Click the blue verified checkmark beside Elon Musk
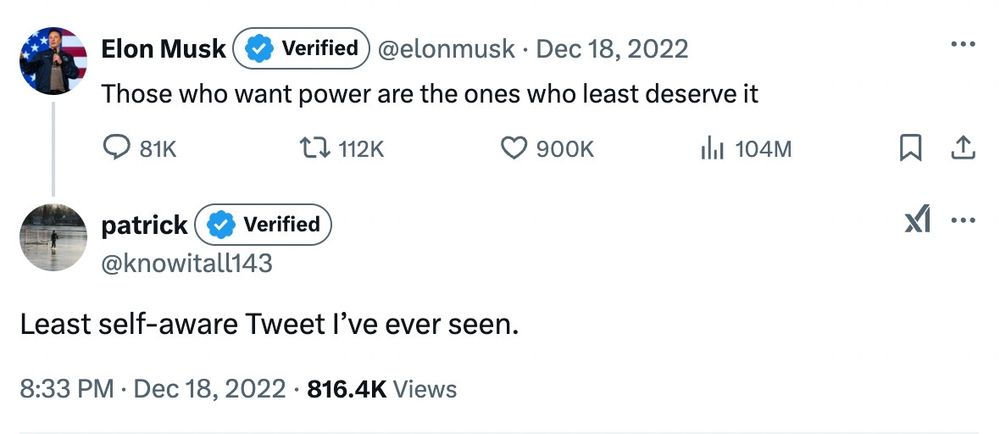1000x434 pixels. tap(258, 48)
